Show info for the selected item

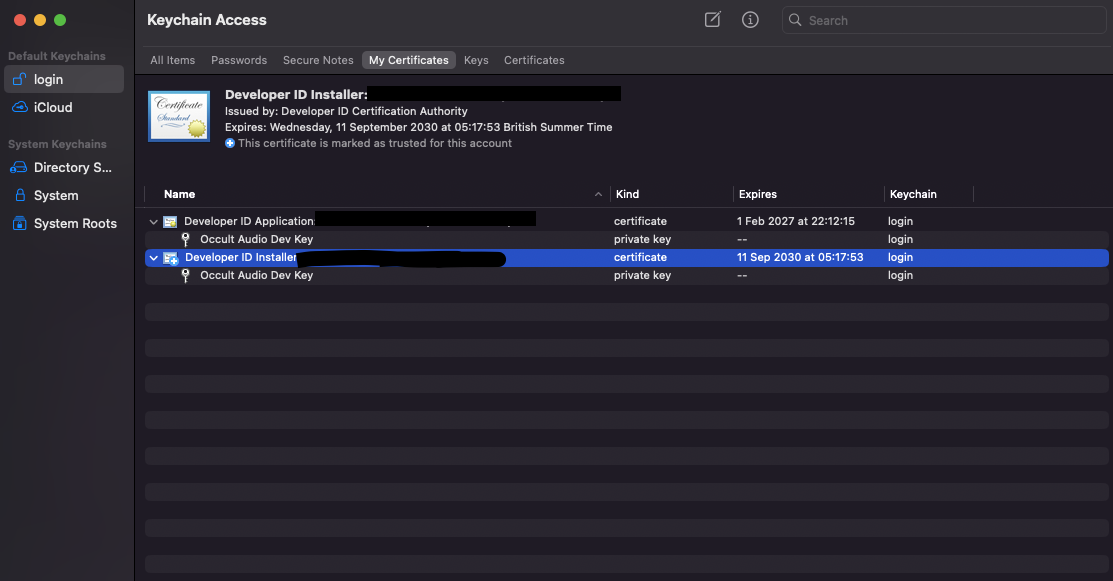[x=750, y=20]
